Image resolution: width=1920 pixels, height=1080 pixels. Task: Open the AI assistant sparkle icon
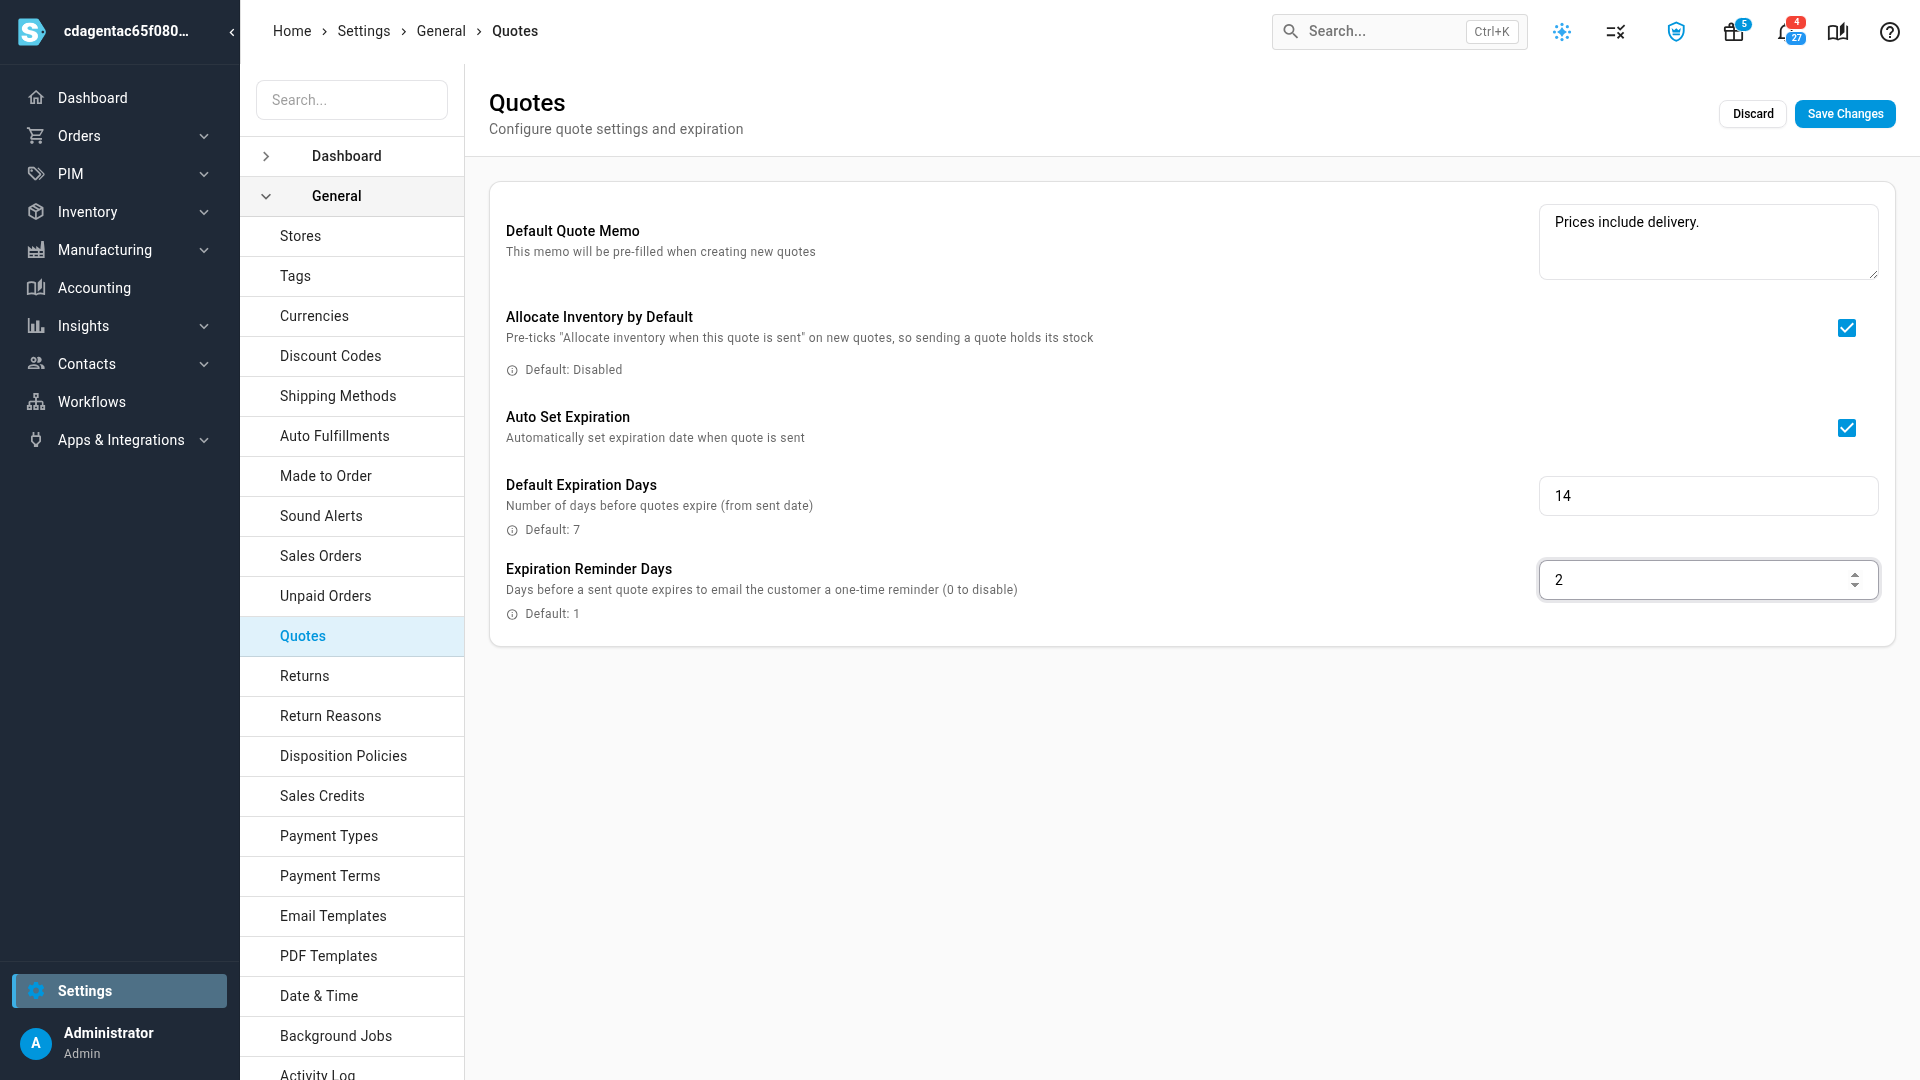[1562, 32]
